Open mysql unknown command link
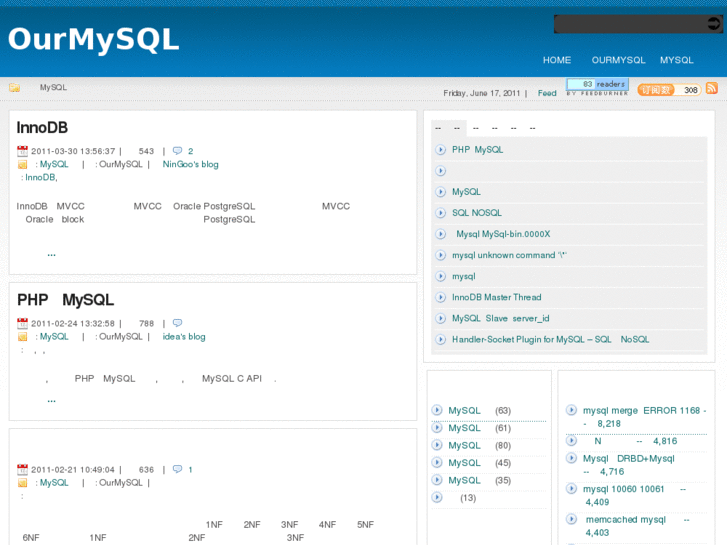Image resolution: width=727 pixels, height=545 pixels. tap(509, 255)
